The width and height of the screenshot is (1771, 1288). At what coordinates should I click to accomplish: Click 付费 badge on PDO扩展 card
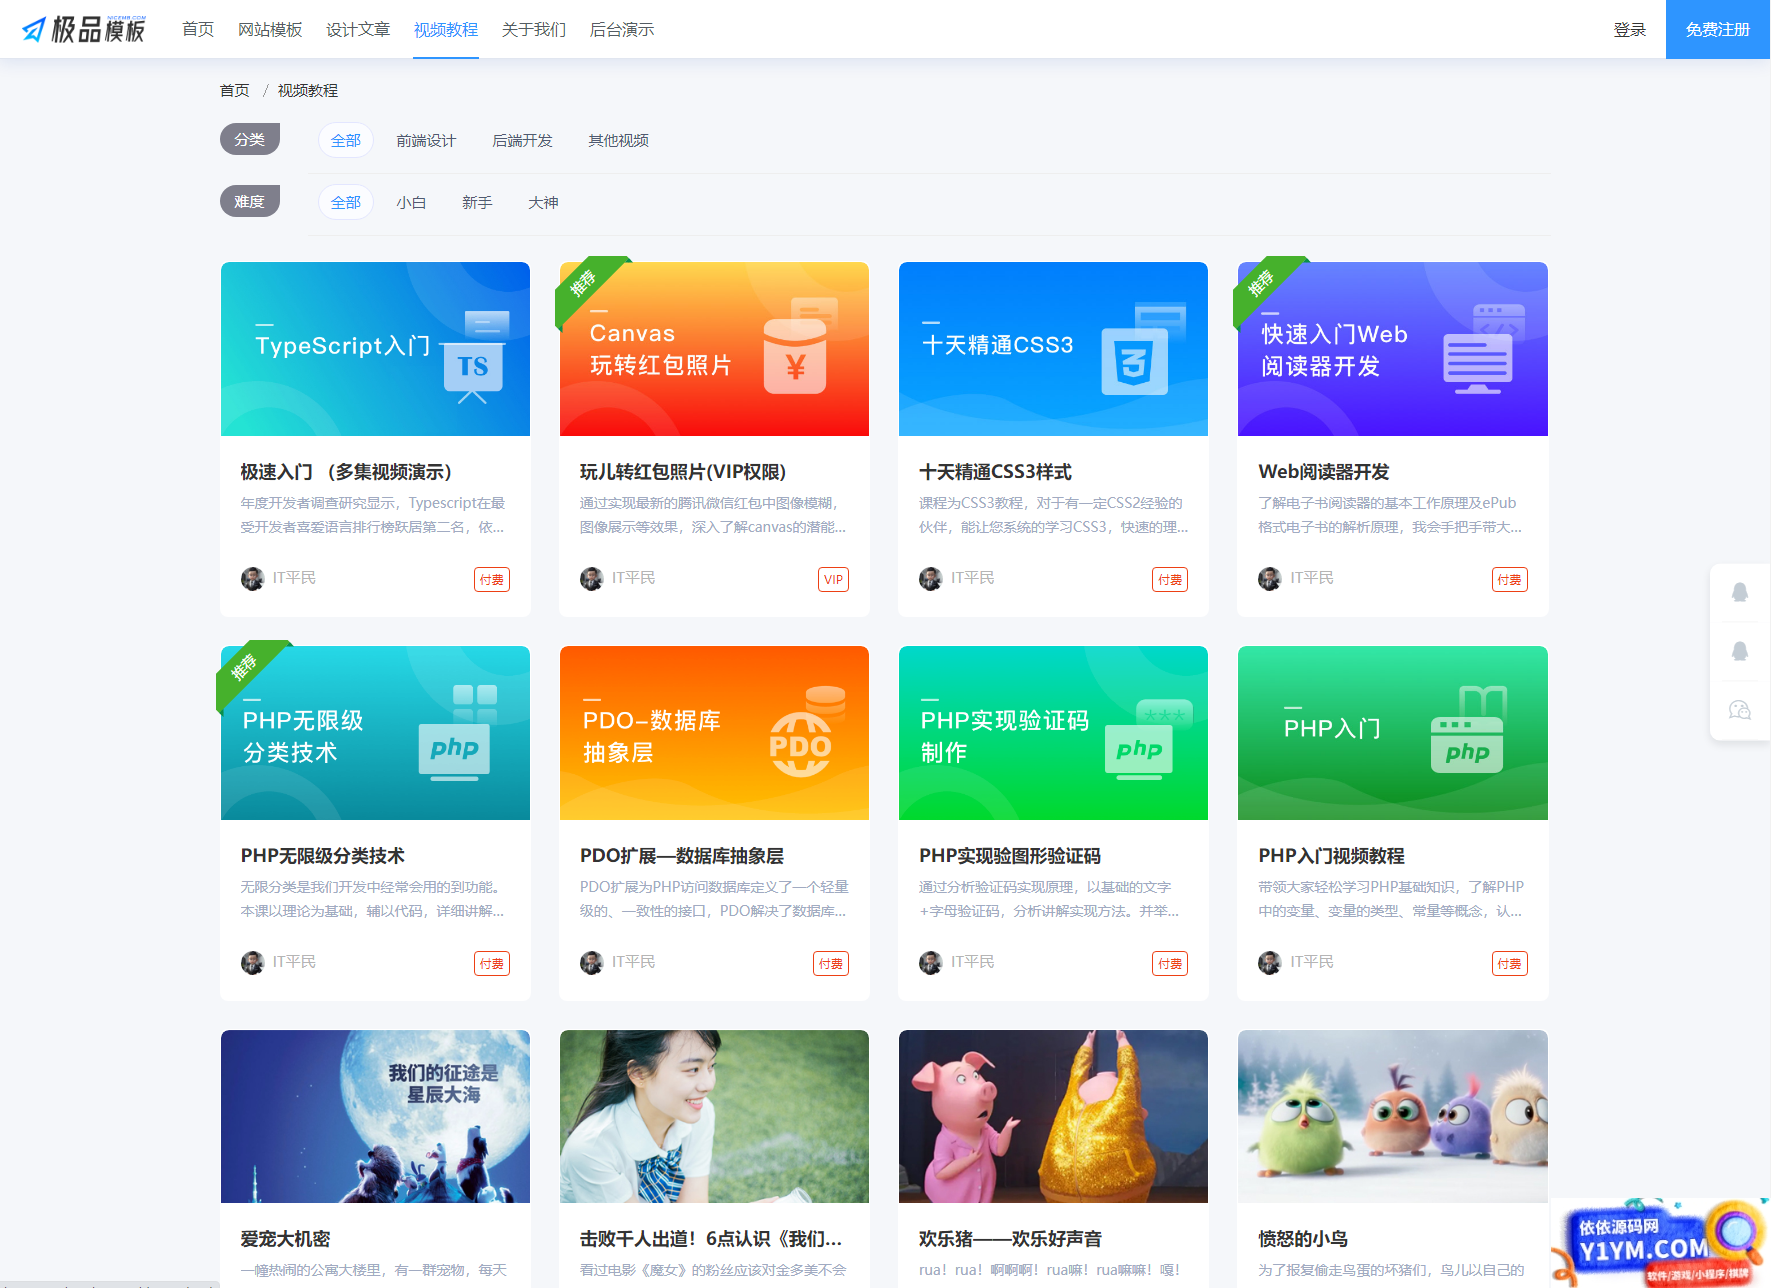point(831,964)
